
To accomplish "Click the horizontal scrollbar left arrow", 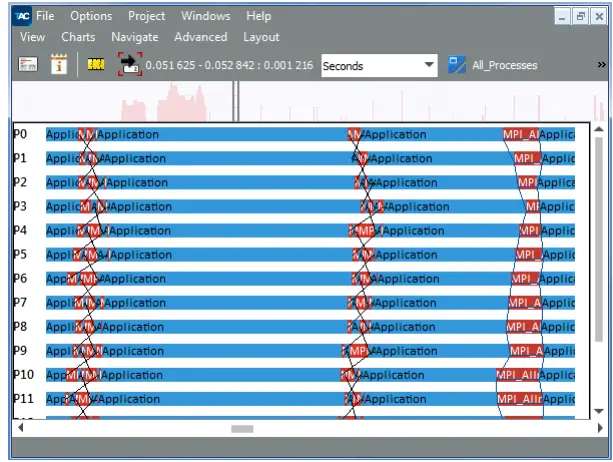I will (x=21, y=428).
